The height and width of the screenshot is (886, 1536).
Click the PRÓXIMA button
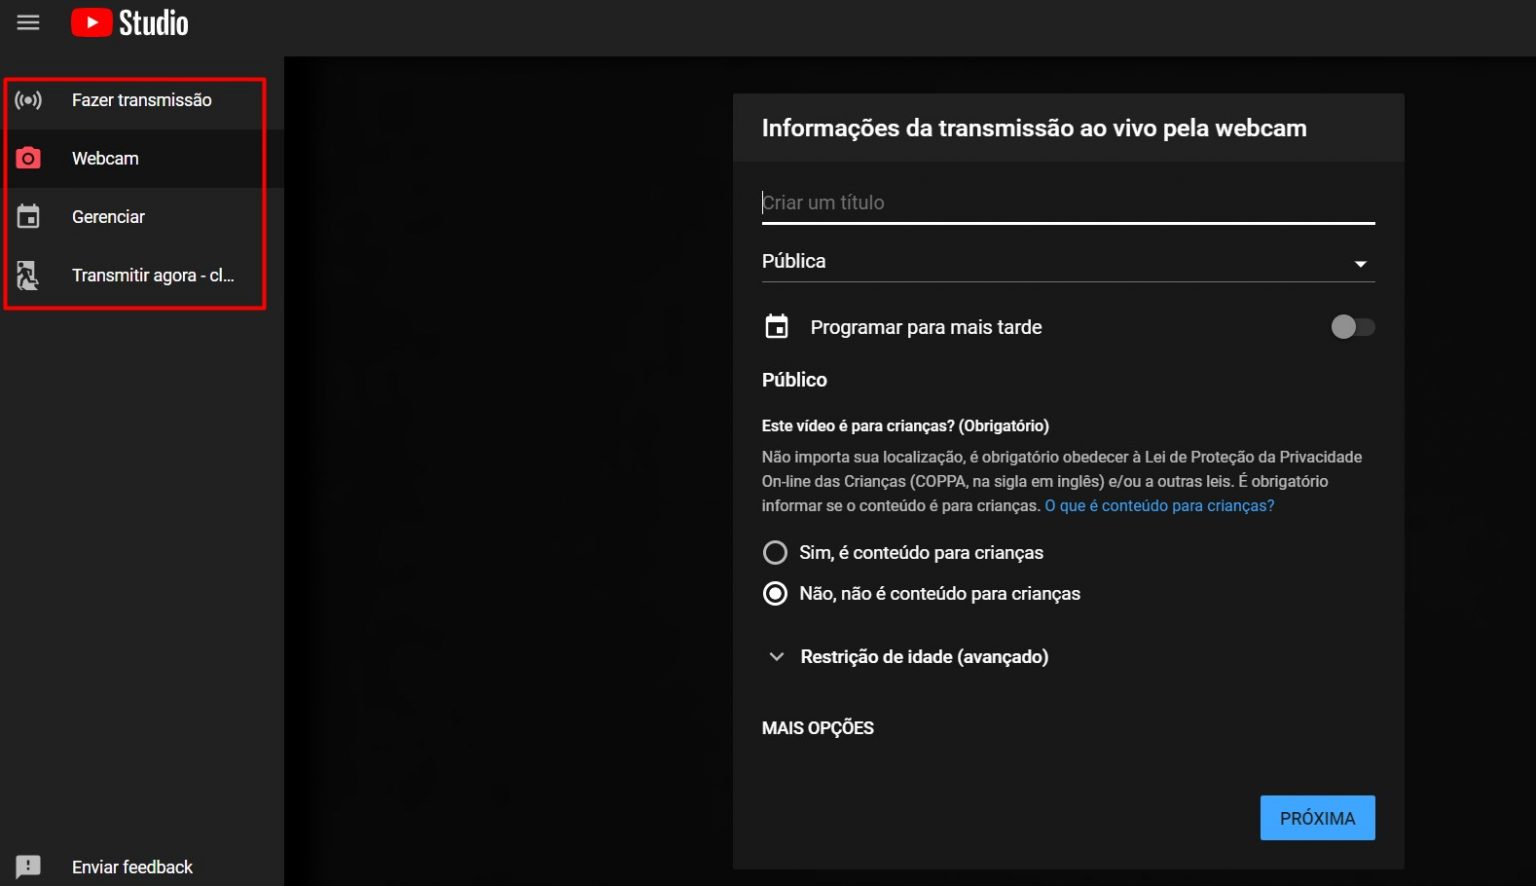(1316, 818)
